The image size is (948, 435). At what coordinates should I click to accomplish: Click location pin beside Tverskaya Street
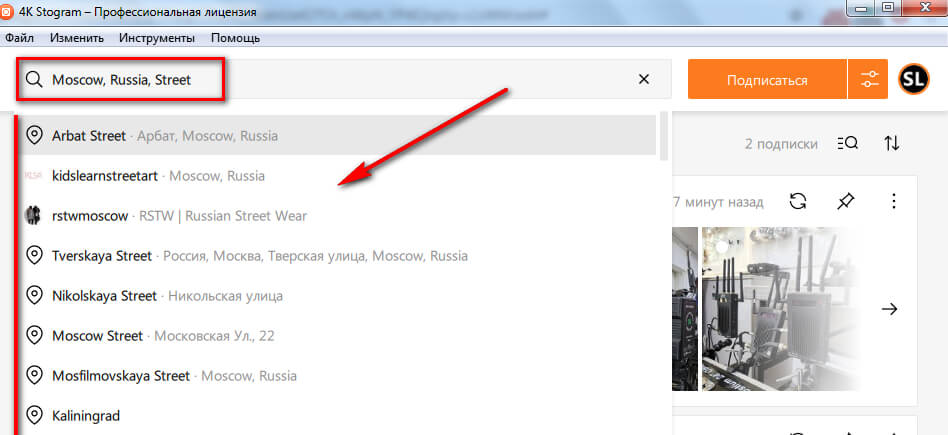[34, 255]
